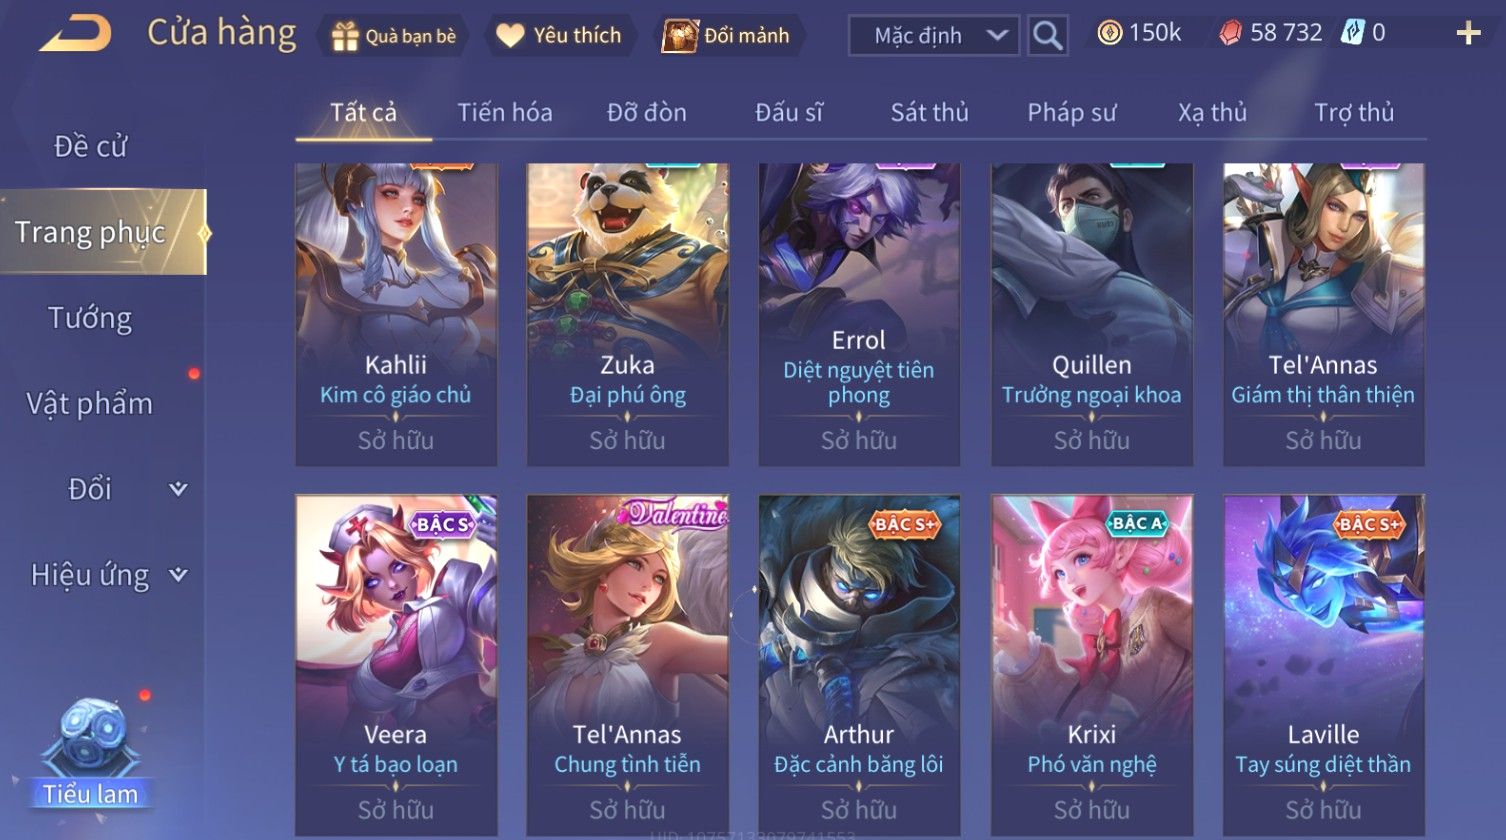The height and width of the screenshot is (840, 1506).
Task: Open Đổi mảnh fragment exchange
Action: click(729, 36)
